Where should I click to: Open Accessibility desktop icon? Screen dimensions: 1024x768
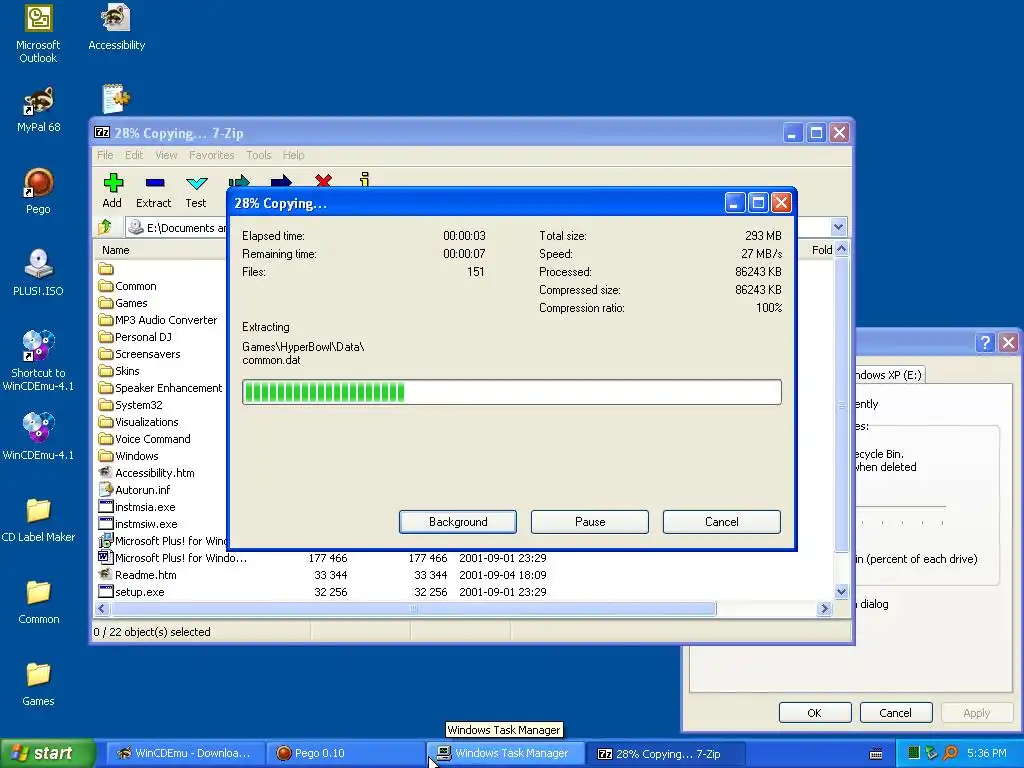(116, 27)
